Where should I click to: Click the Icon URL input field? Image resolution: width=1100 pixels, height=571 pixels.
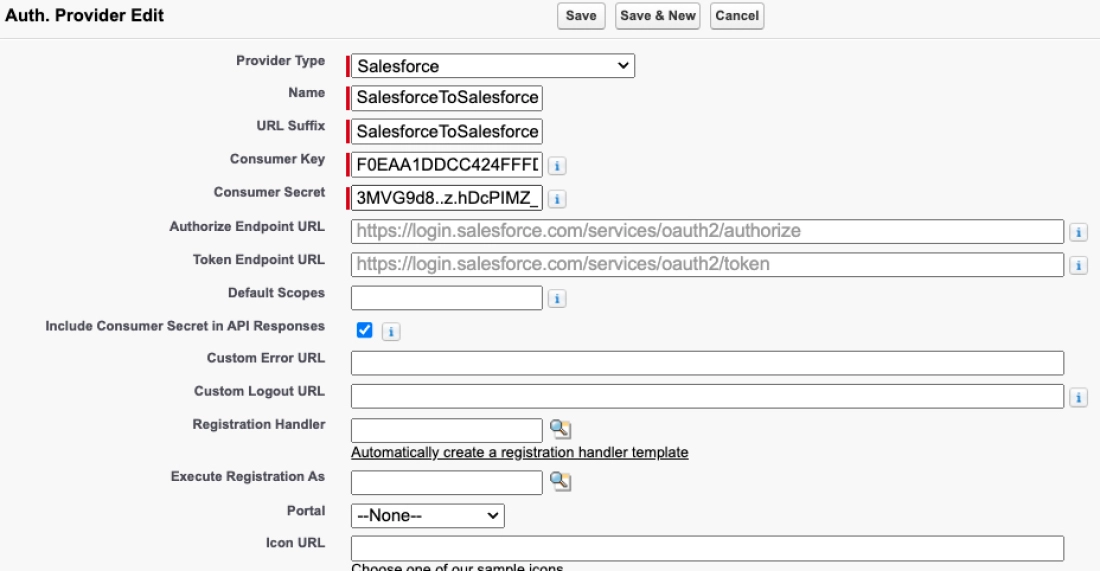point(707,549)
